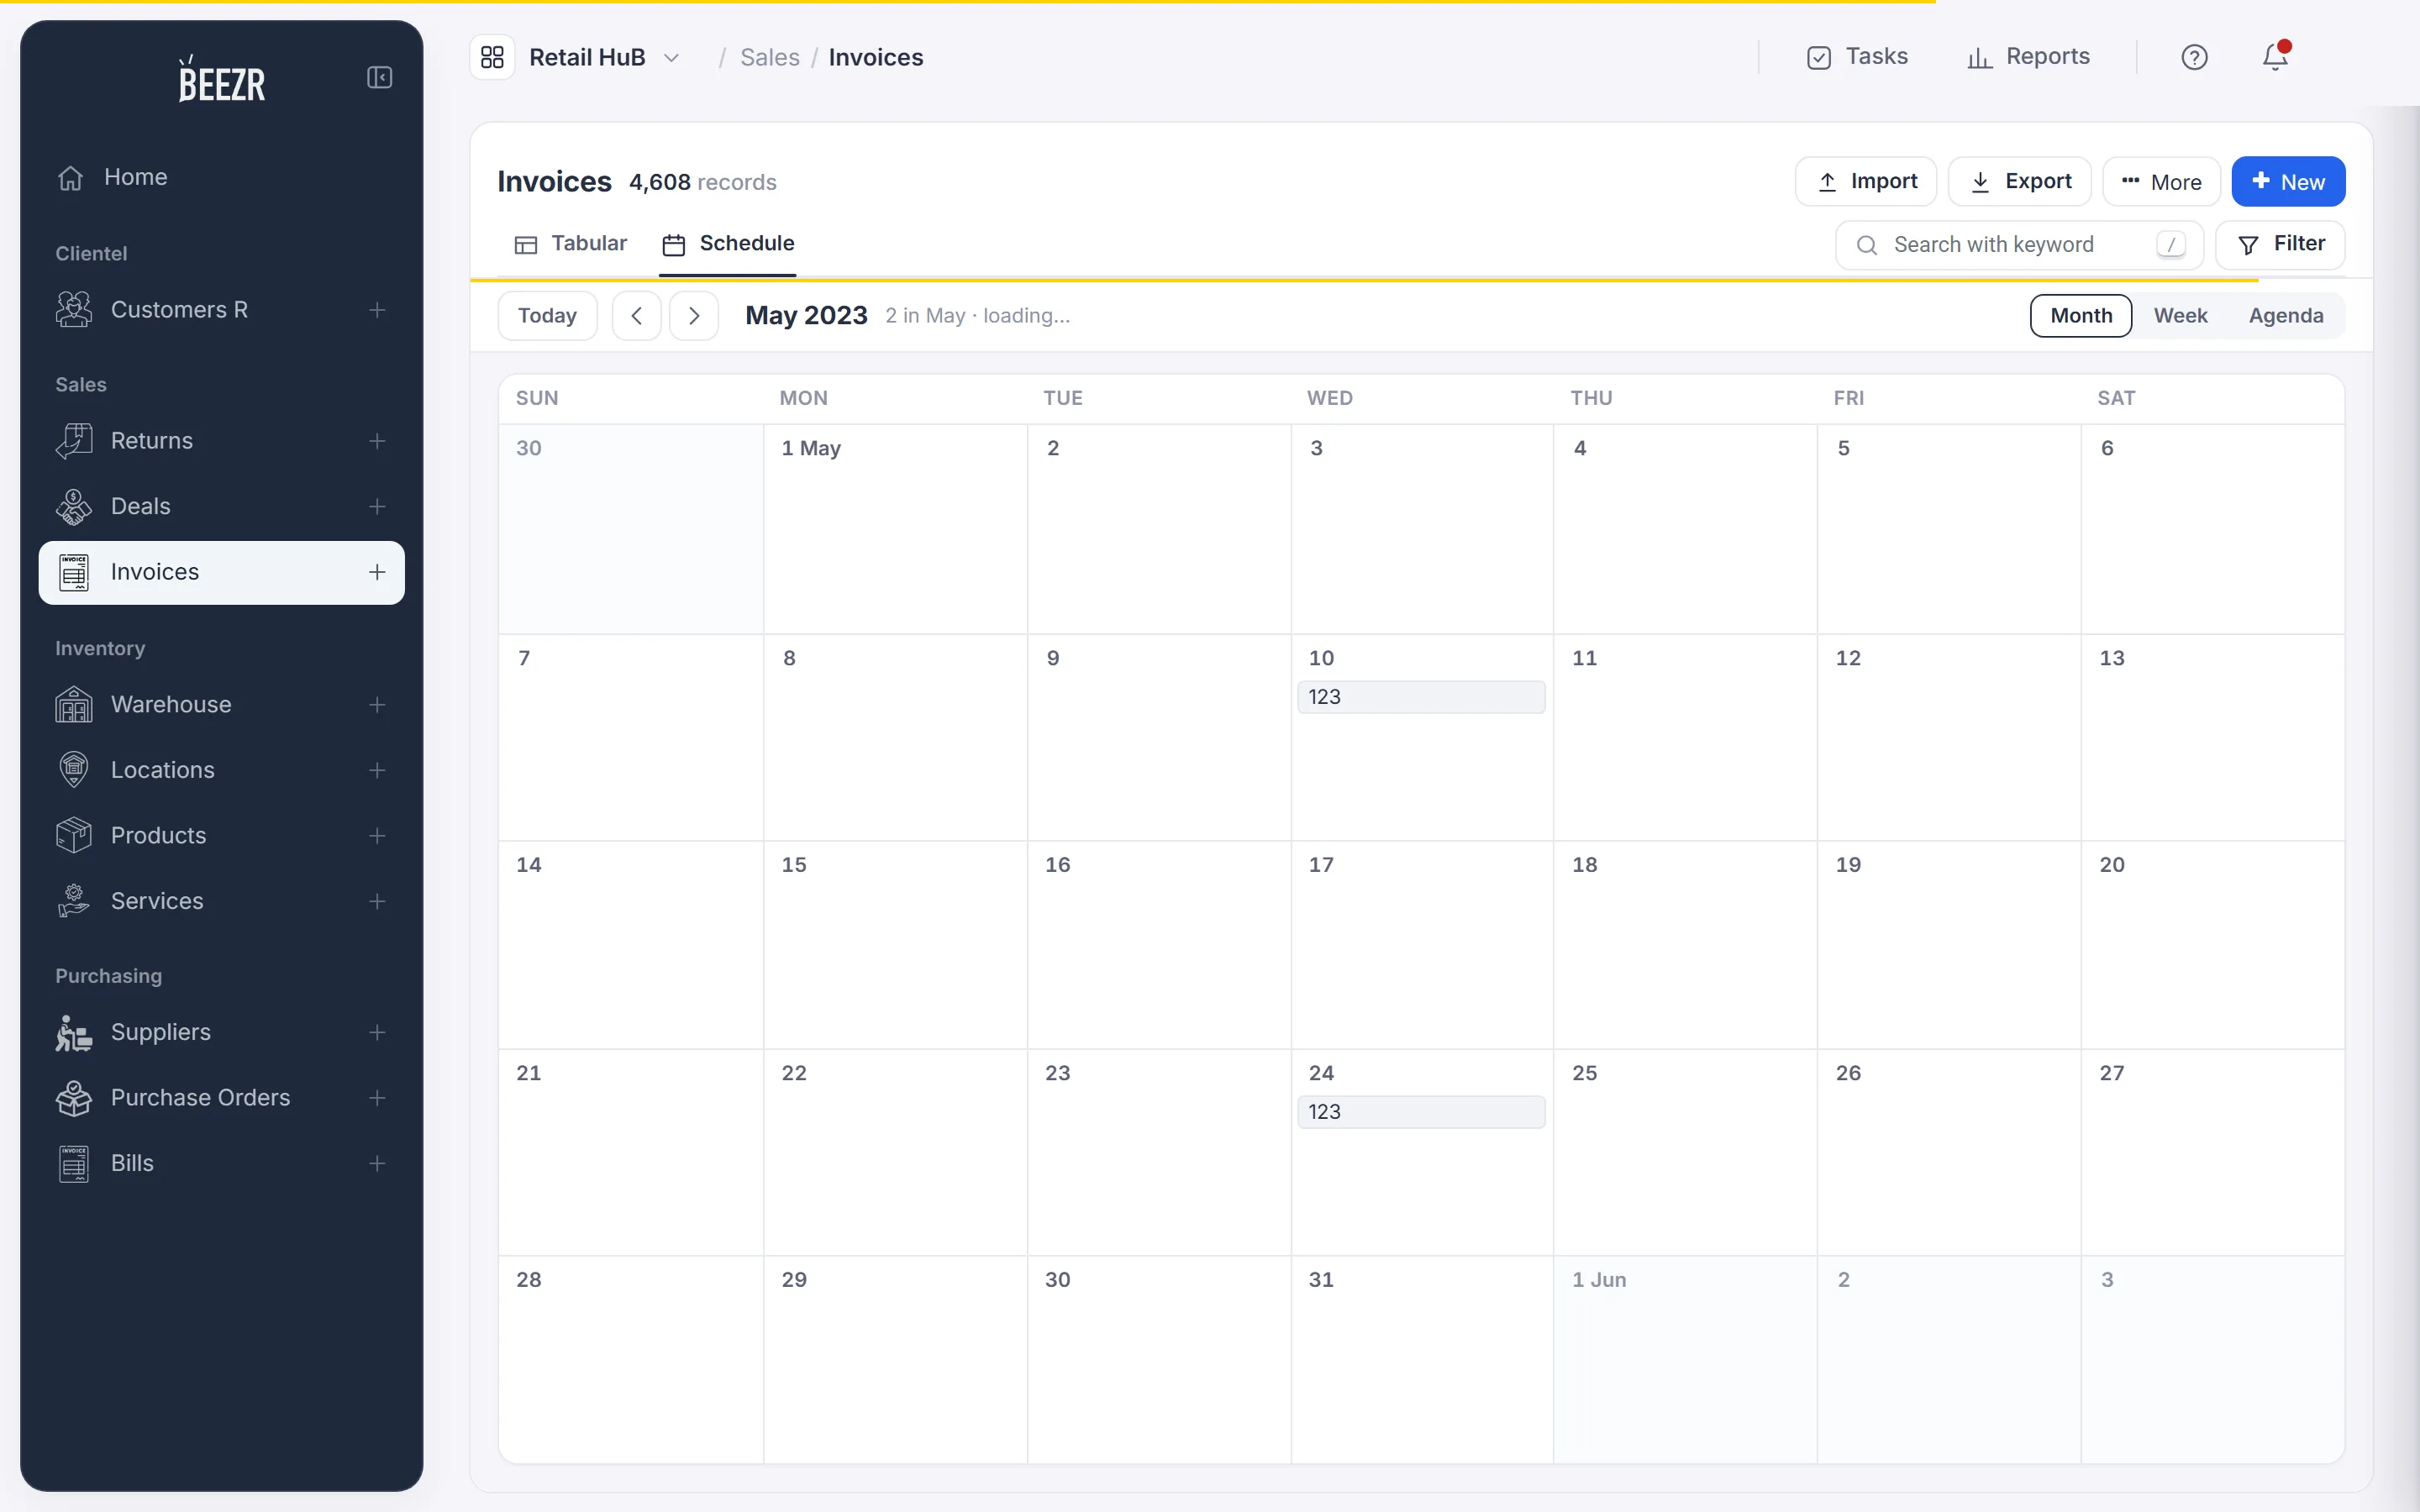Viewport: 2420px width, 1512px height.
Task: Click the plus icon next to Deals
Action: [377, 507]
